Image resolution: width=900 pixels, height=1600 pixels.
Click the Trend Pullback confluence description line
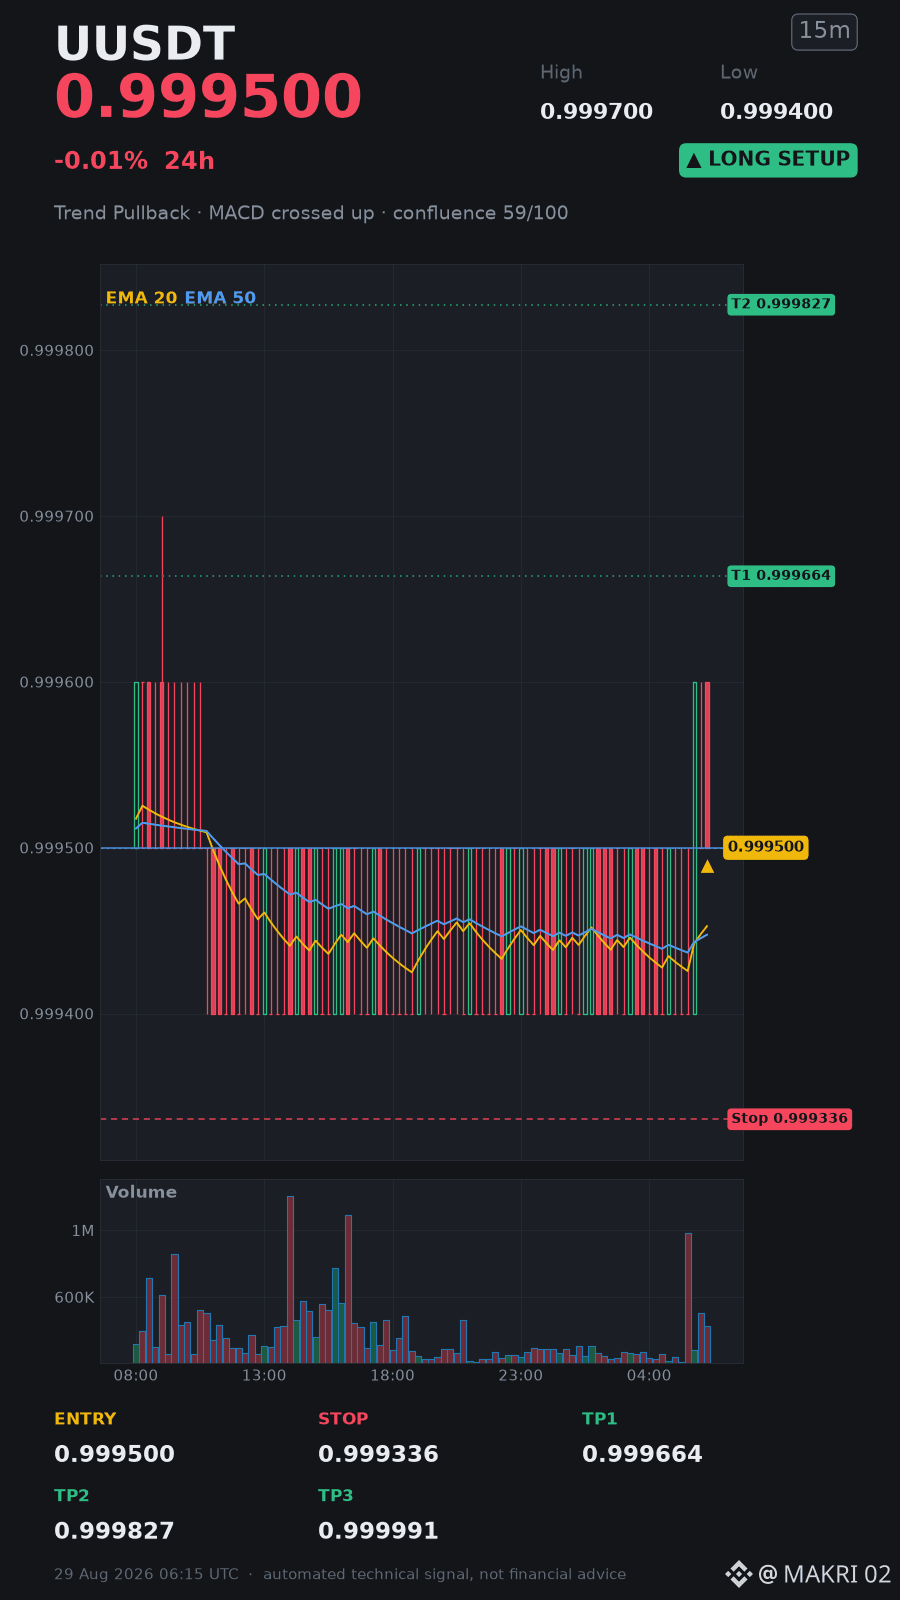311,213
